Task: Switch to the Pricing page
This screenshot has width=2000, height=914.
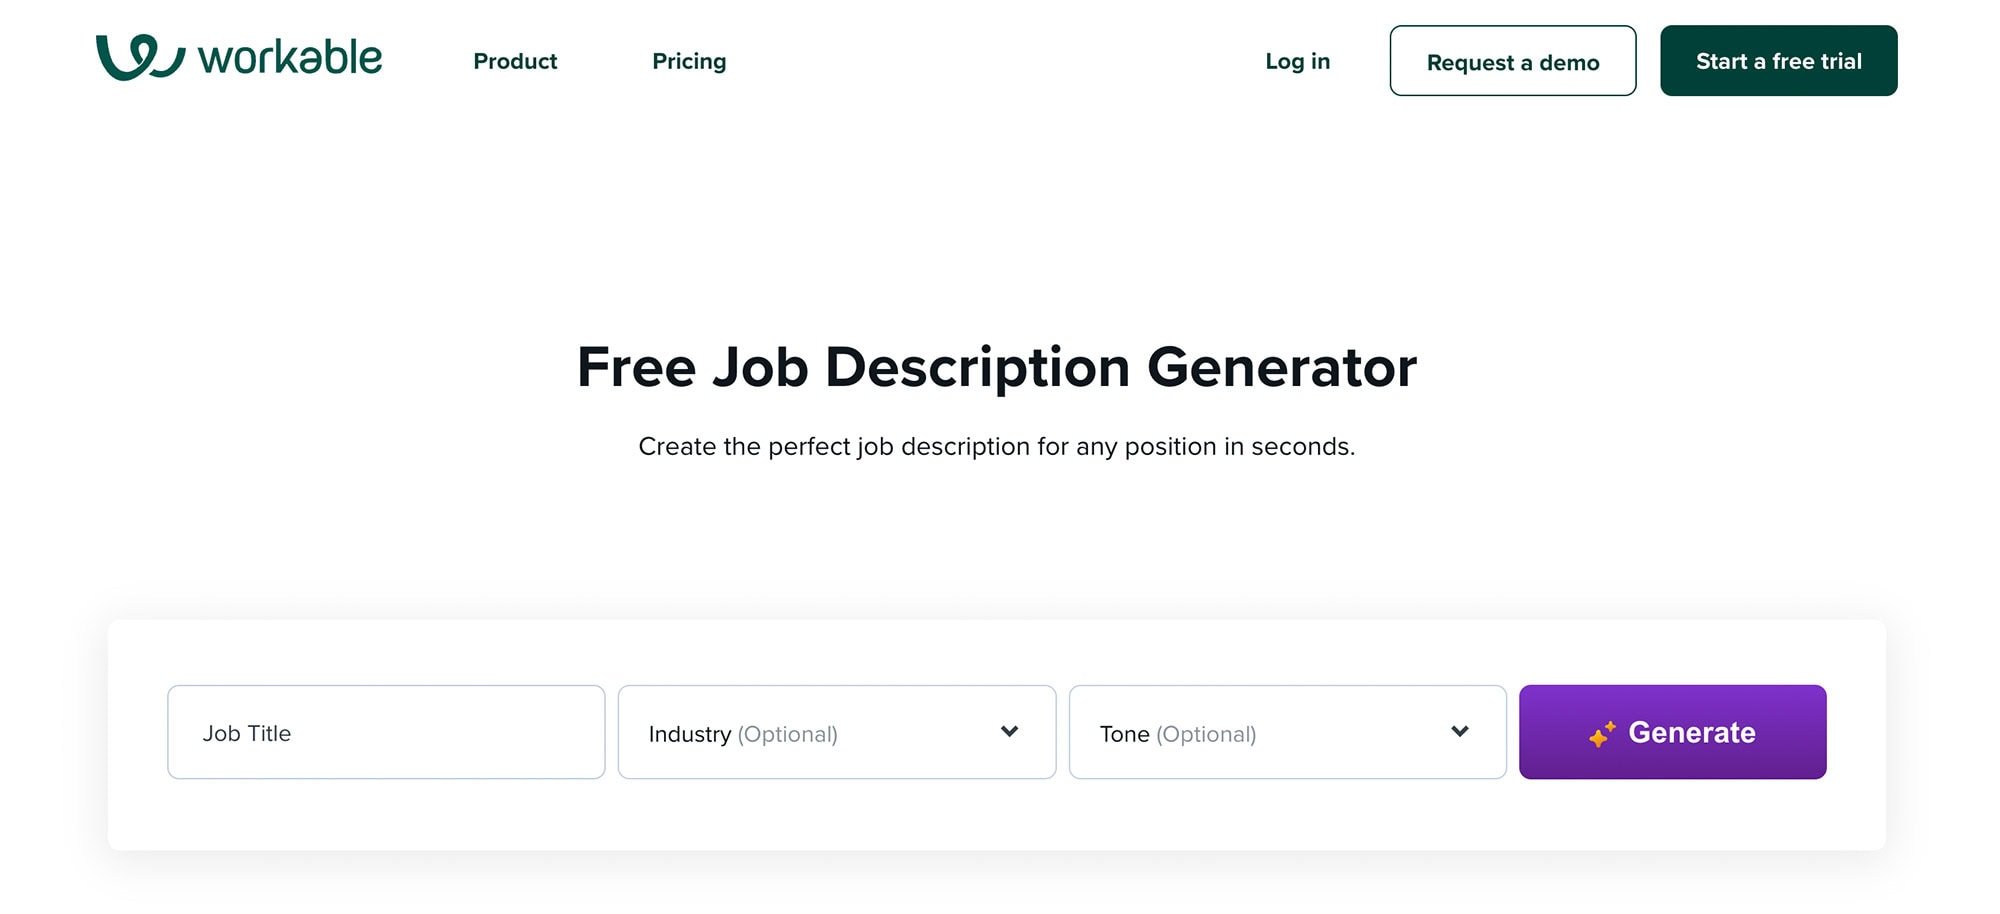Action: [x=688, y=61]
